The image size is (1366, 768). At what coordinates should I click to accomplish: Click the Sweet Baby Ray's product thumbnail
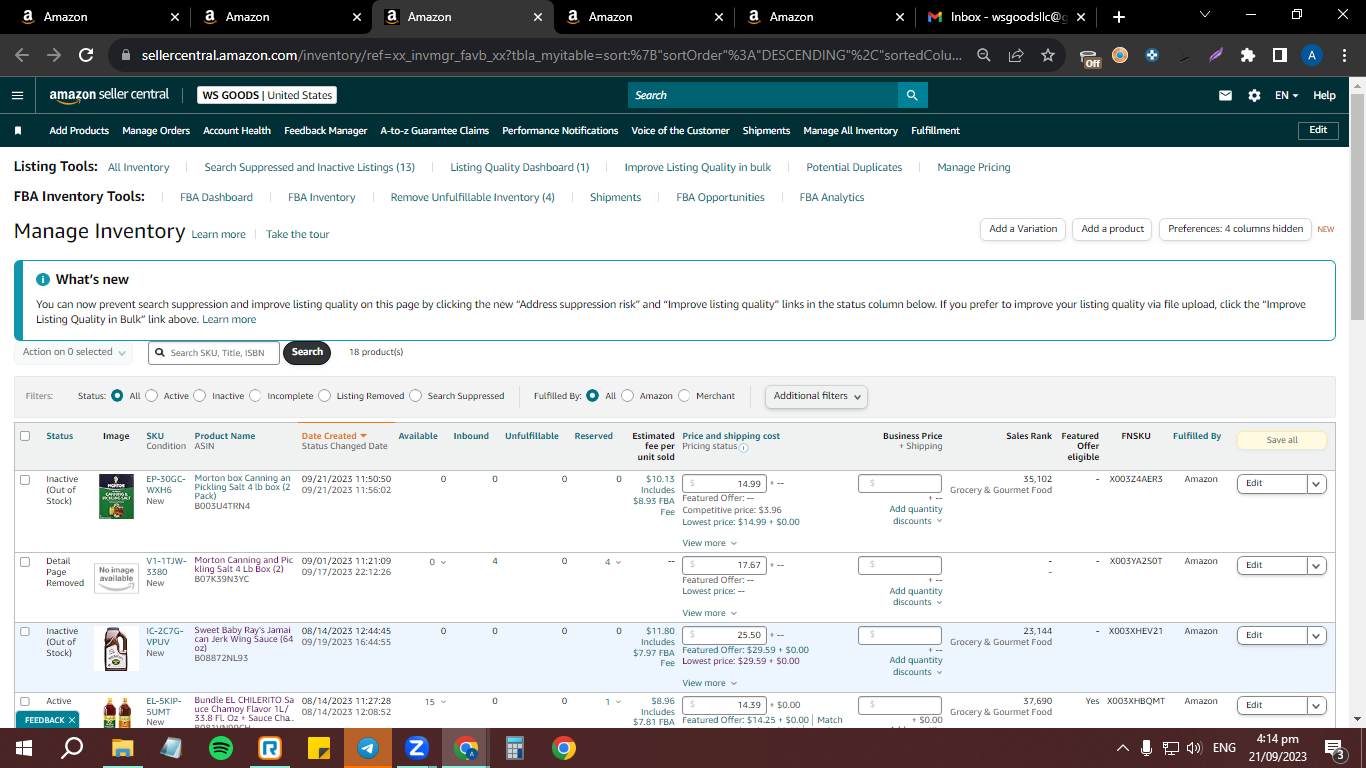(x=115, y=648)
